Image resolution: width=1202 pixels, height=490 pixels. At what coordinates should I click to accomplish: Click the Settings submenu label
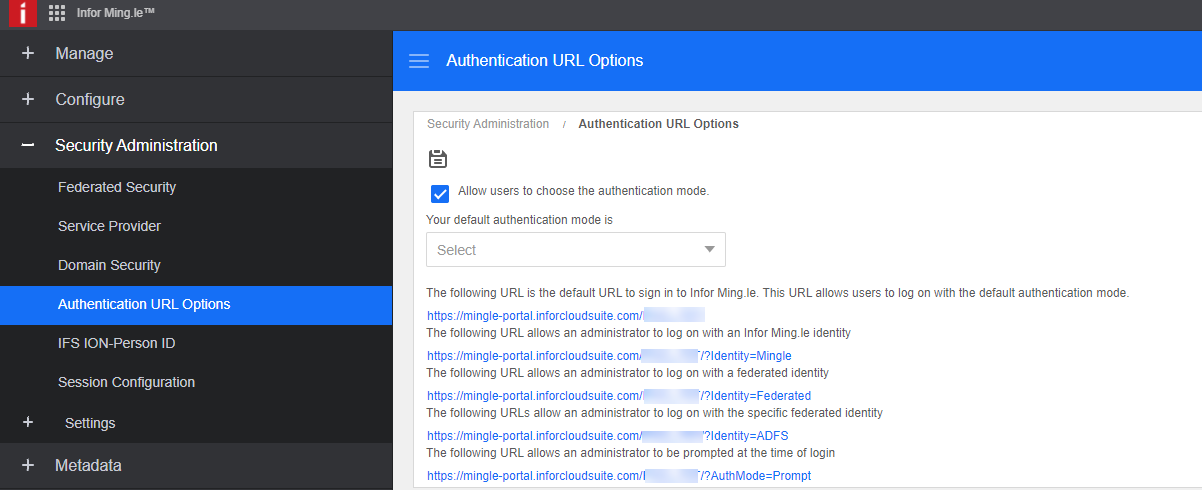(x=90, y=423)
